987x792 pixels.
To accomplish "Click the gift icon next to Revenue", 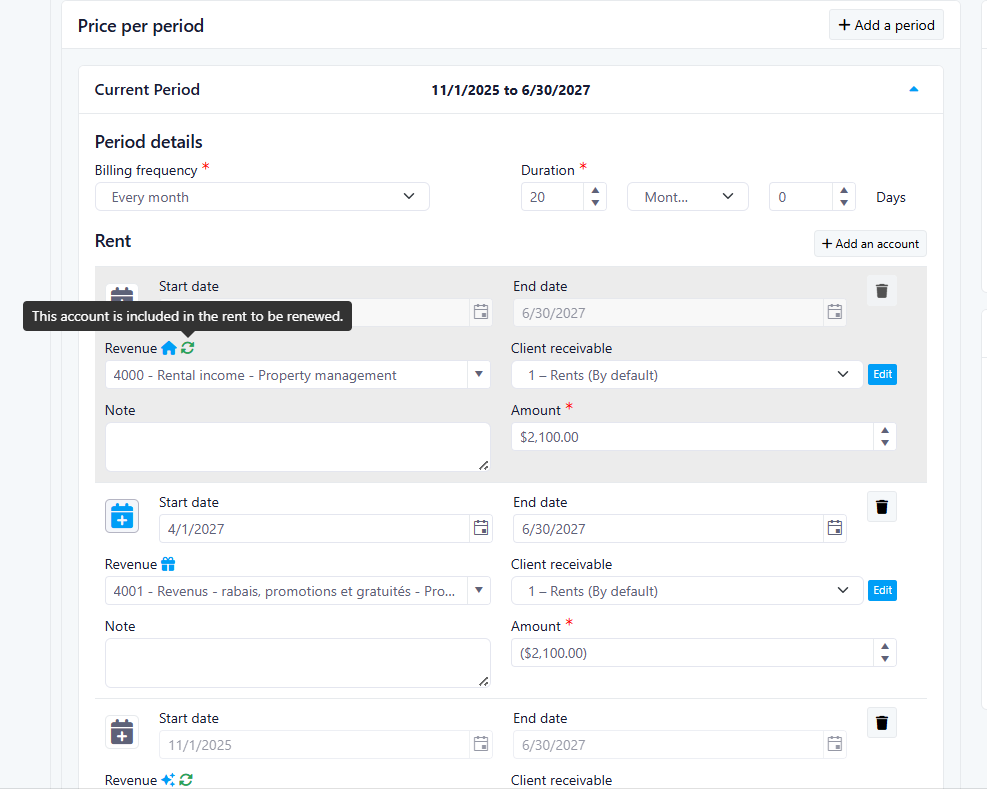I will pos(168,564).
